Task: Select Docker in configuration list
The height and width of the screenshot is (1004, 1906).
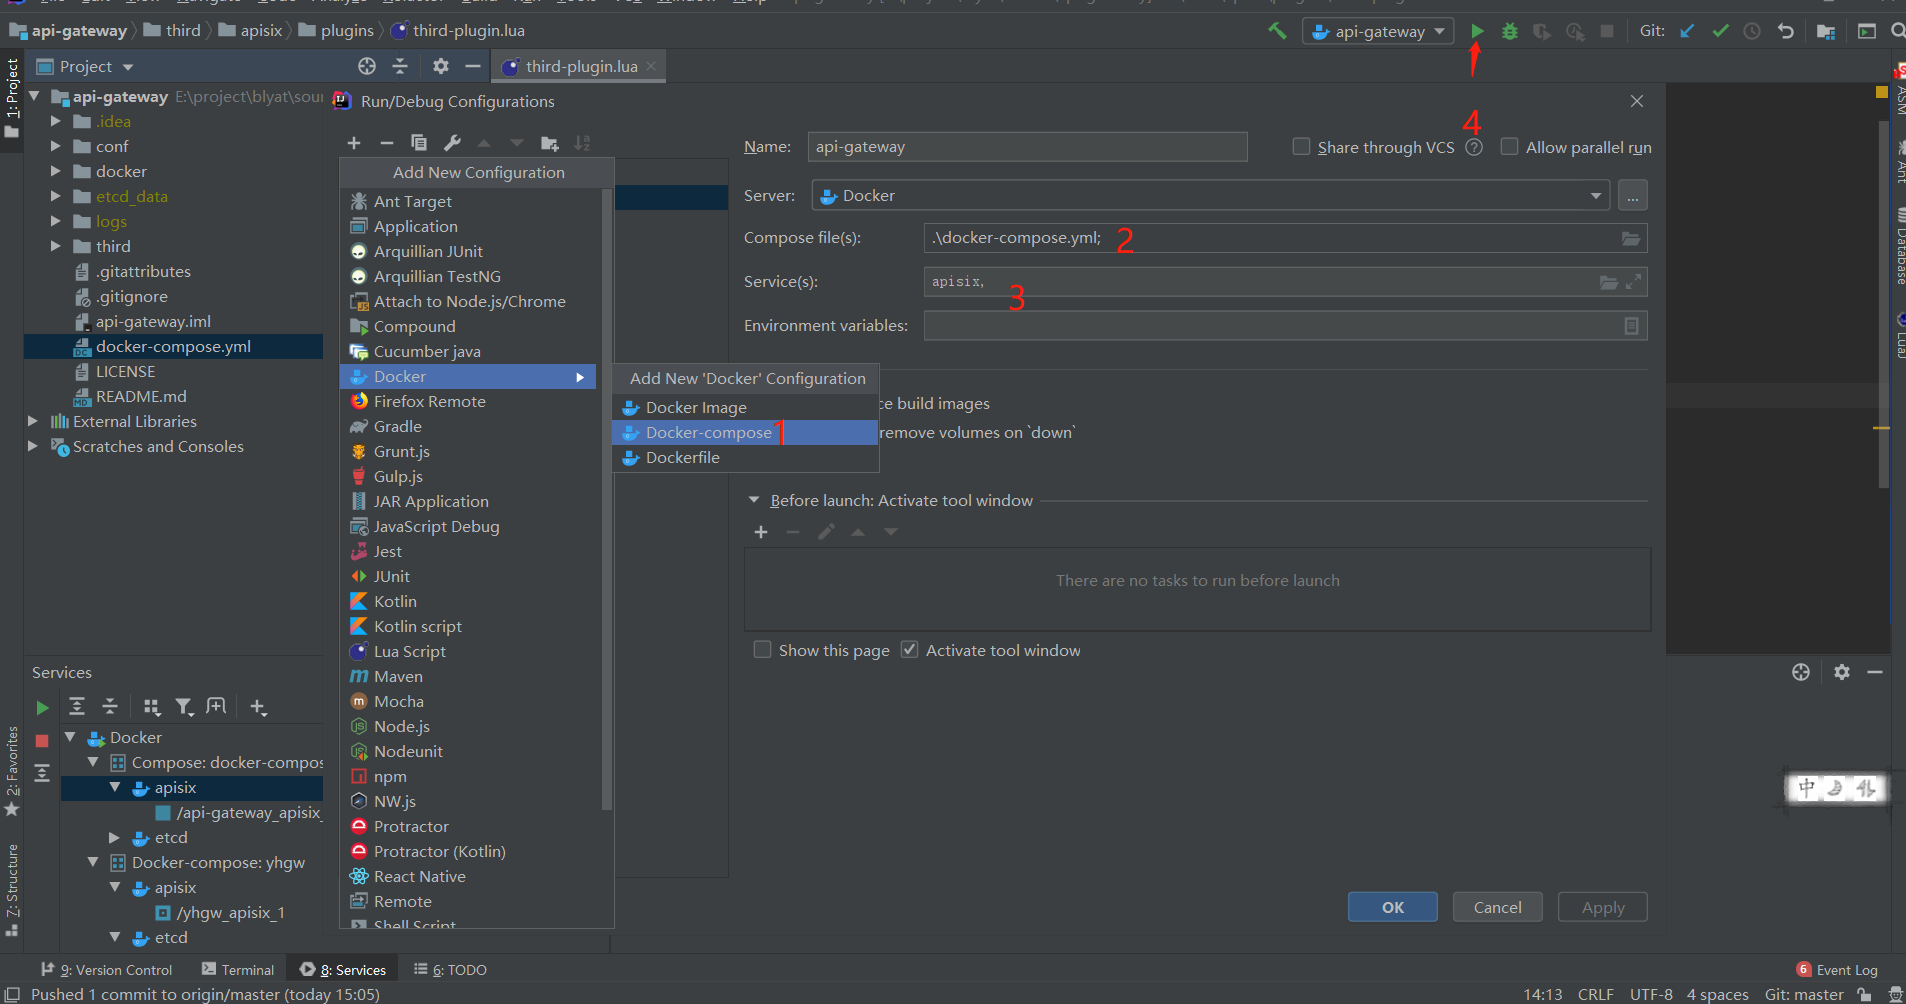Action: 468,376
